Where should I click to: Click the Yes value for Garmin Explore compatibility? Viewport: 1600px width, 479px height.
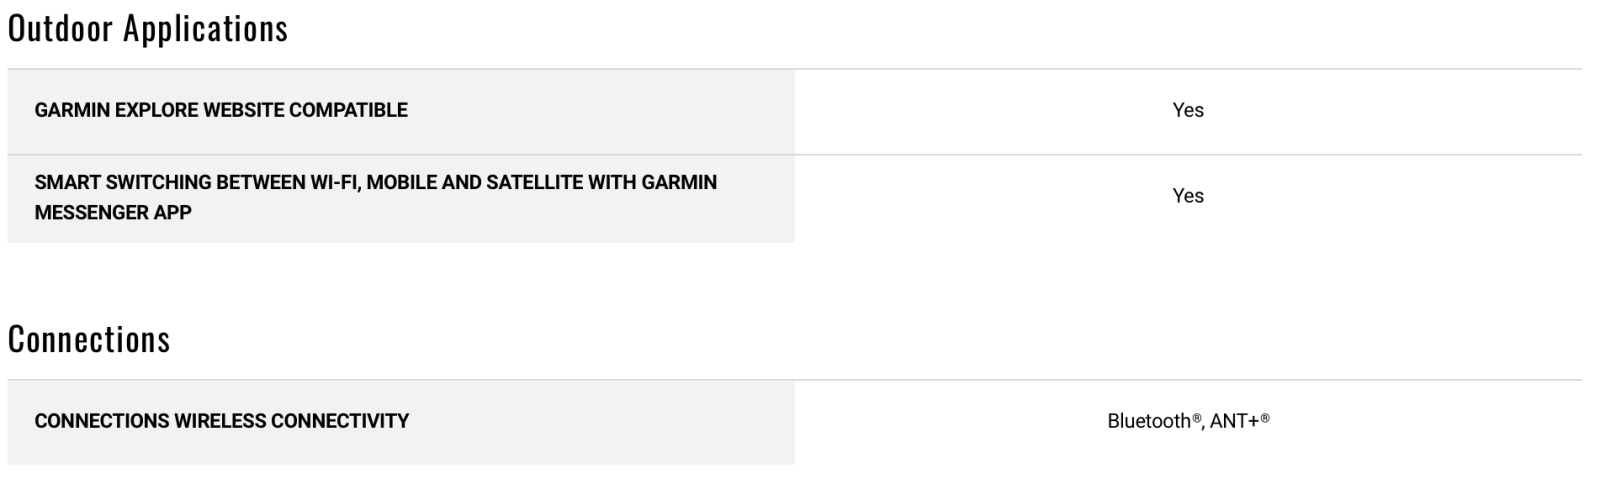pyautogui.click(x=1188, y=110)
